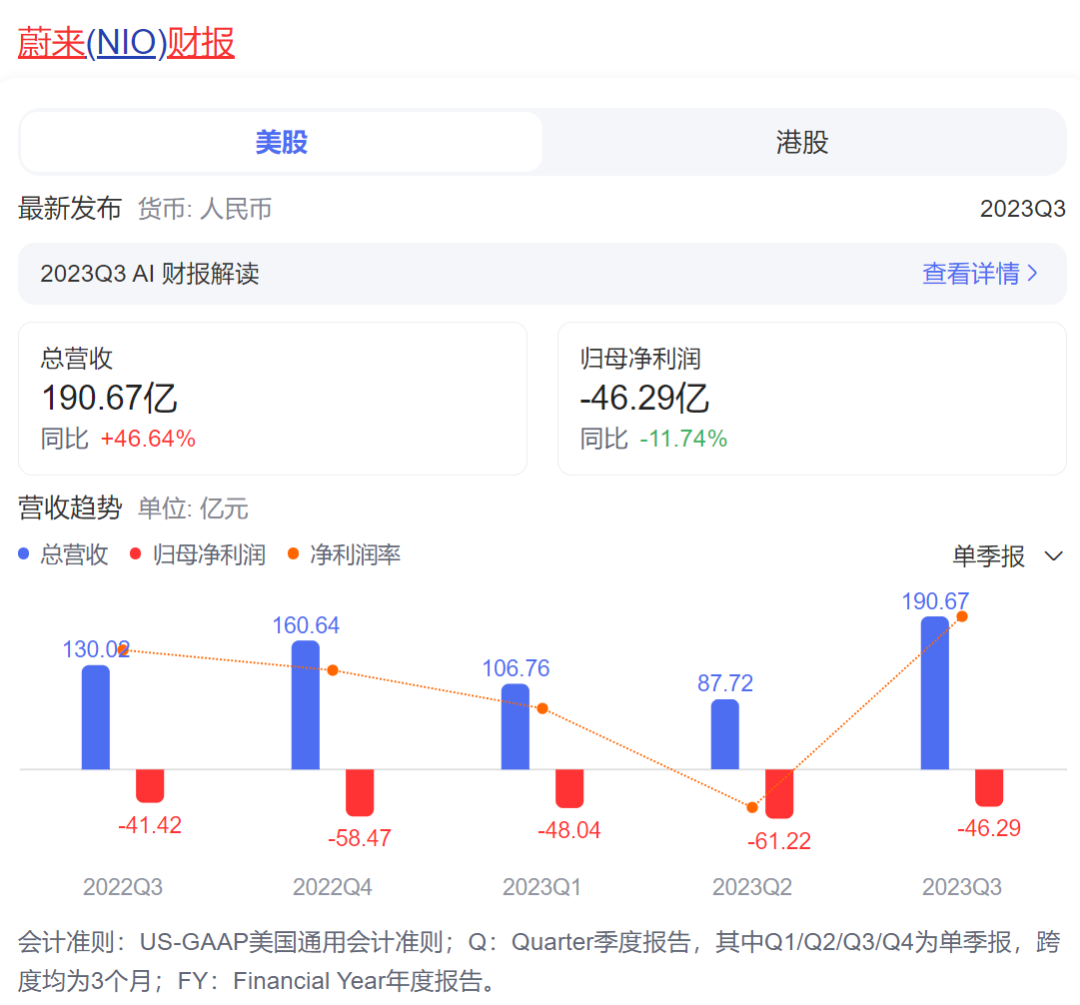Click the blue 2023Q1 revenue bar
The width and height of the screenshot is (1080, 1005).
pos(515,727)
